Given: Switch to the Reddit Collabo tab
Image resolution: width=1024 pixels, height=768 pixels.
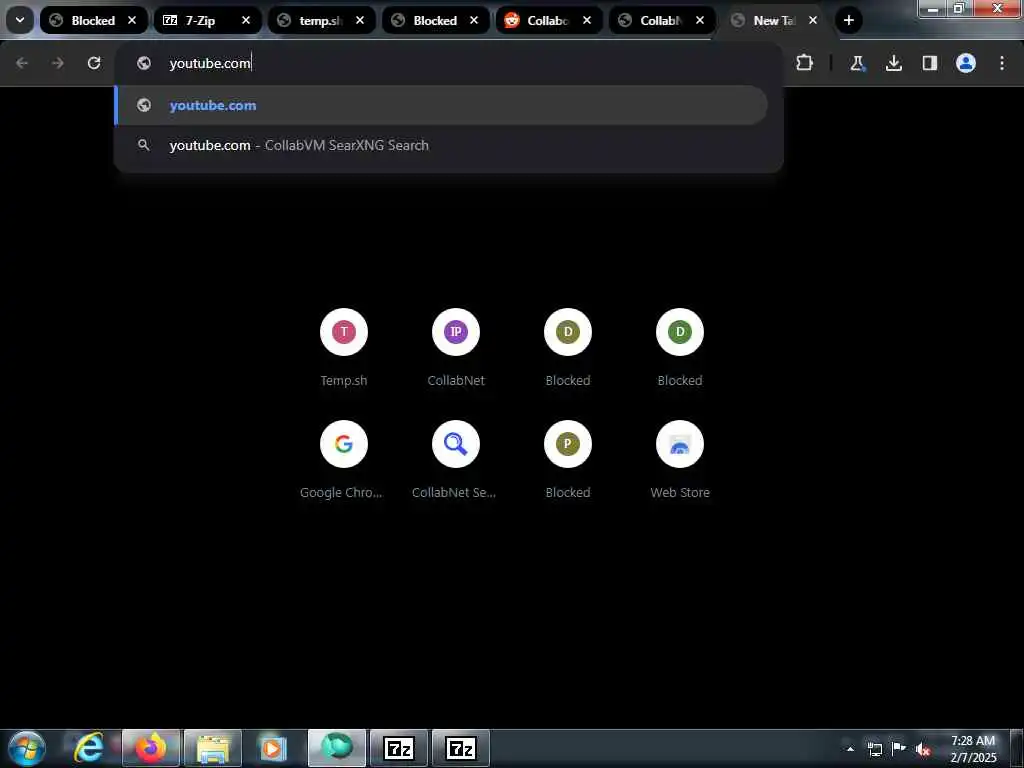Looking at the screenshot, I should click(x=549, y=20).
